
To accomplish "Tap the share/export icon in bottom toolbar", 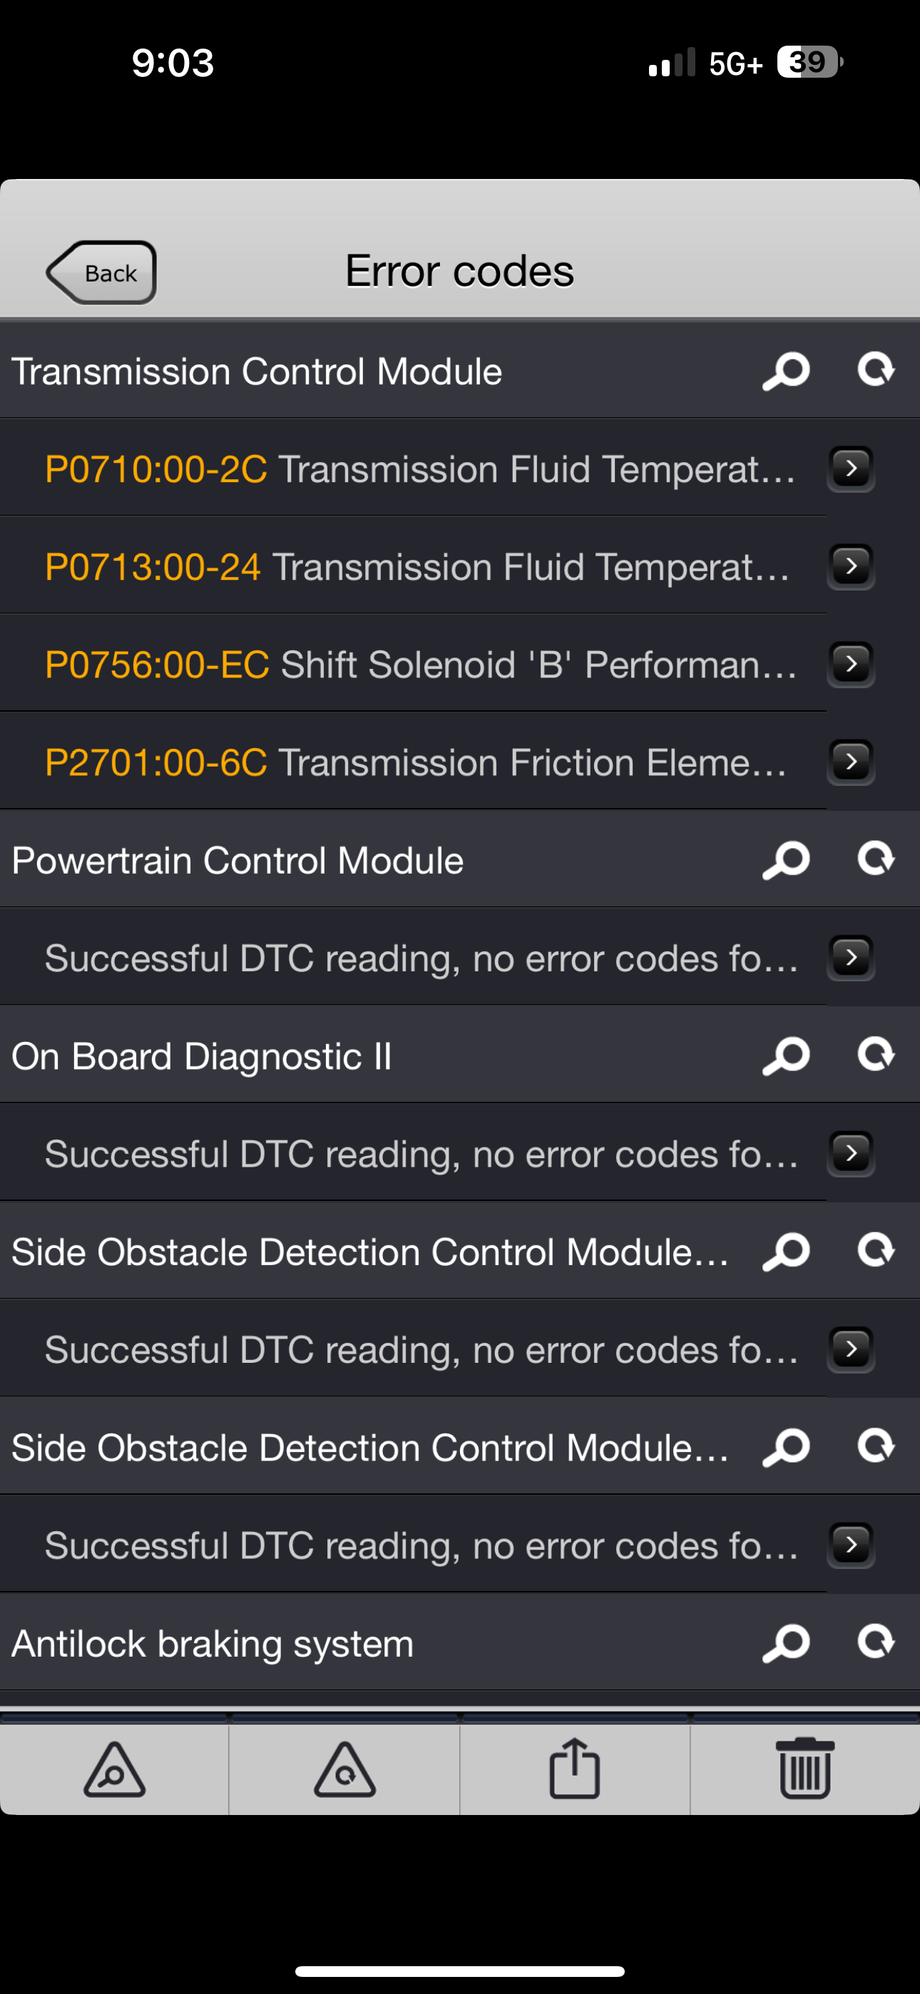I will (575, 1768).
